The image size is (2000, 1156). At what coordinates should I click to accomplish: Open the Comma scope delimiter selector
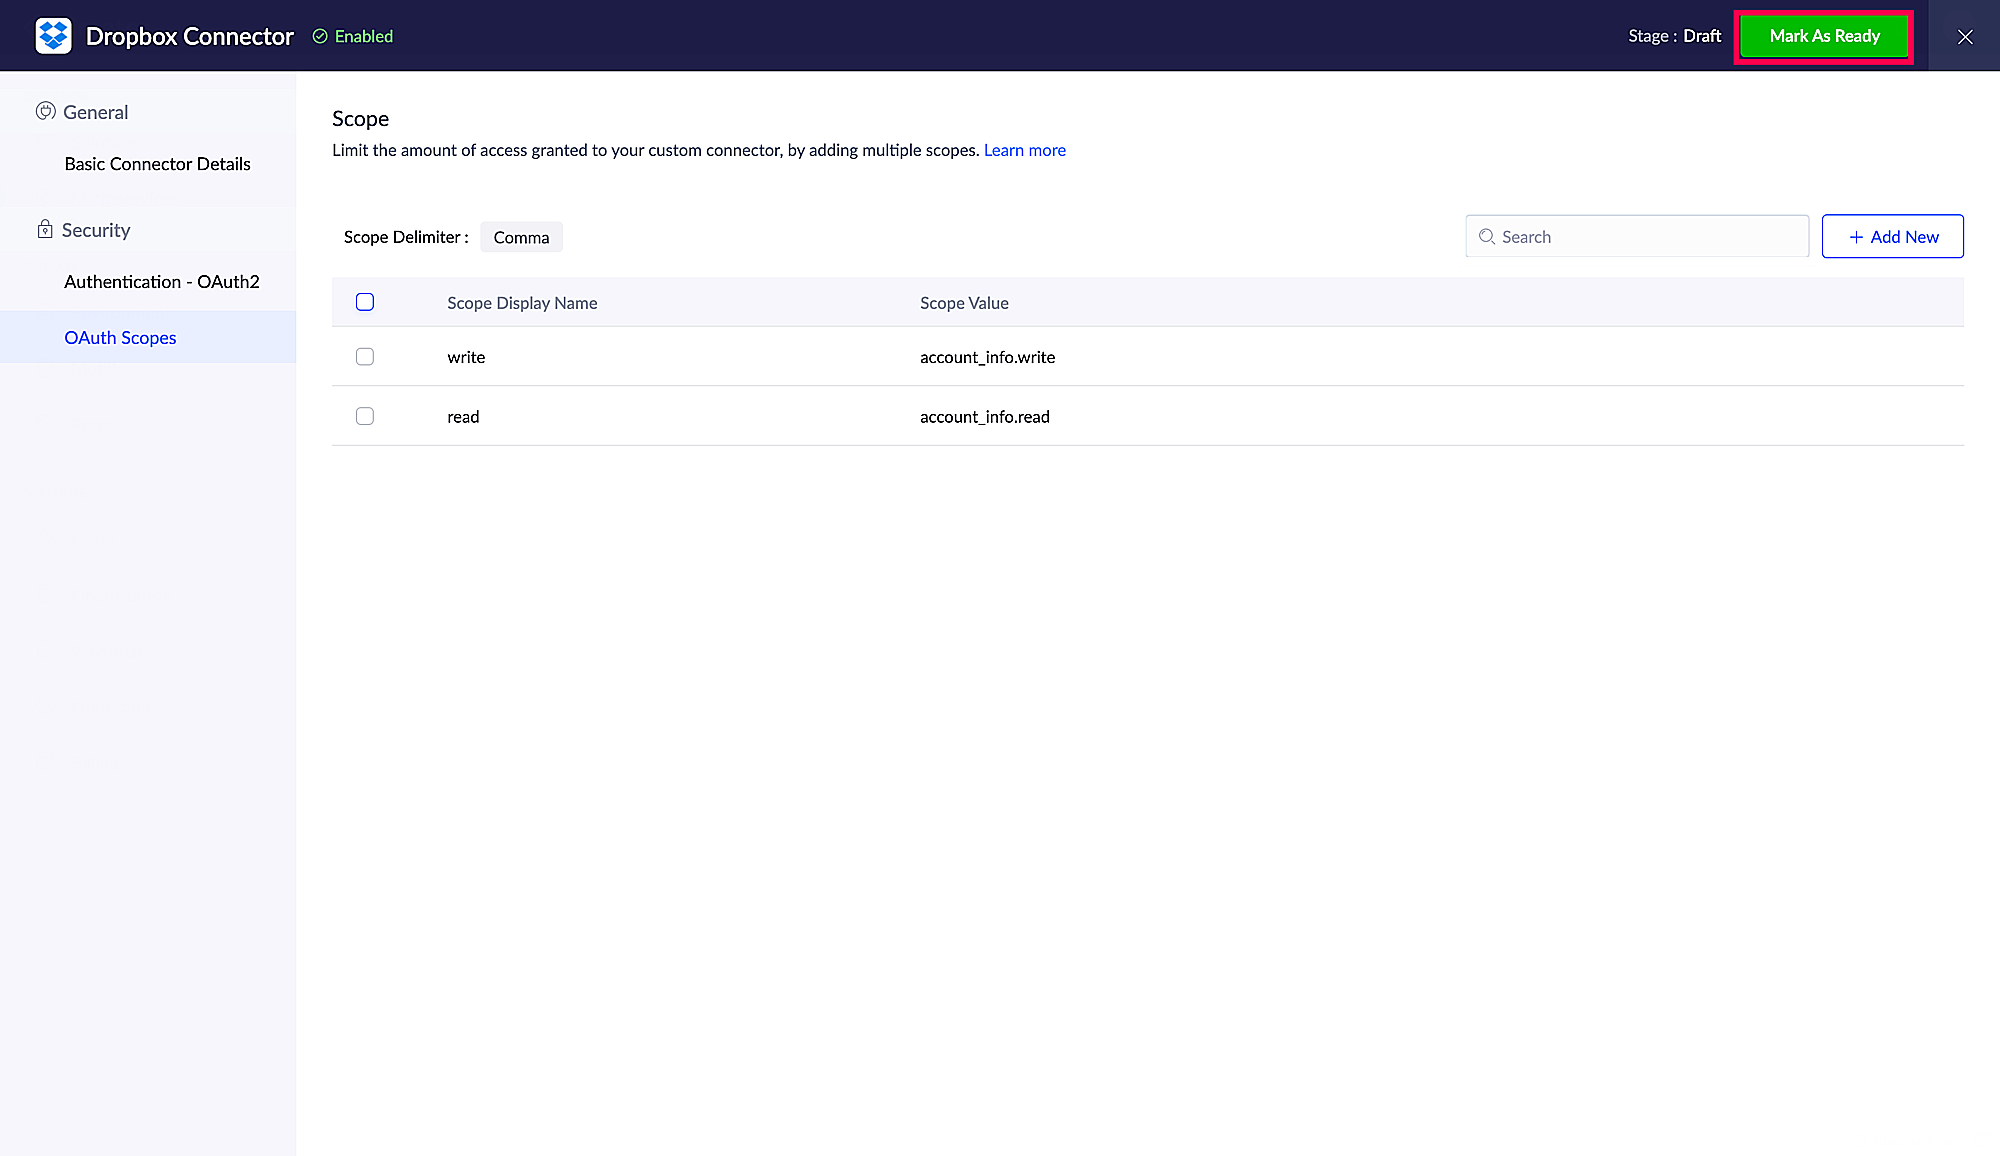point(521,237)
